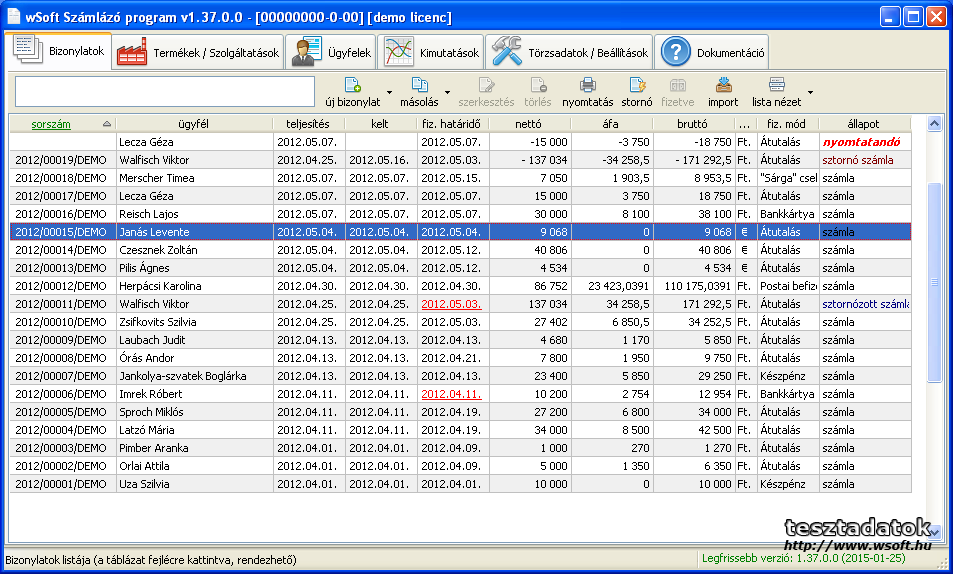Click the stornó toolbar icon
Viewport: 953px width, 574px height.
pyautogui.click(x=637, y=85)
